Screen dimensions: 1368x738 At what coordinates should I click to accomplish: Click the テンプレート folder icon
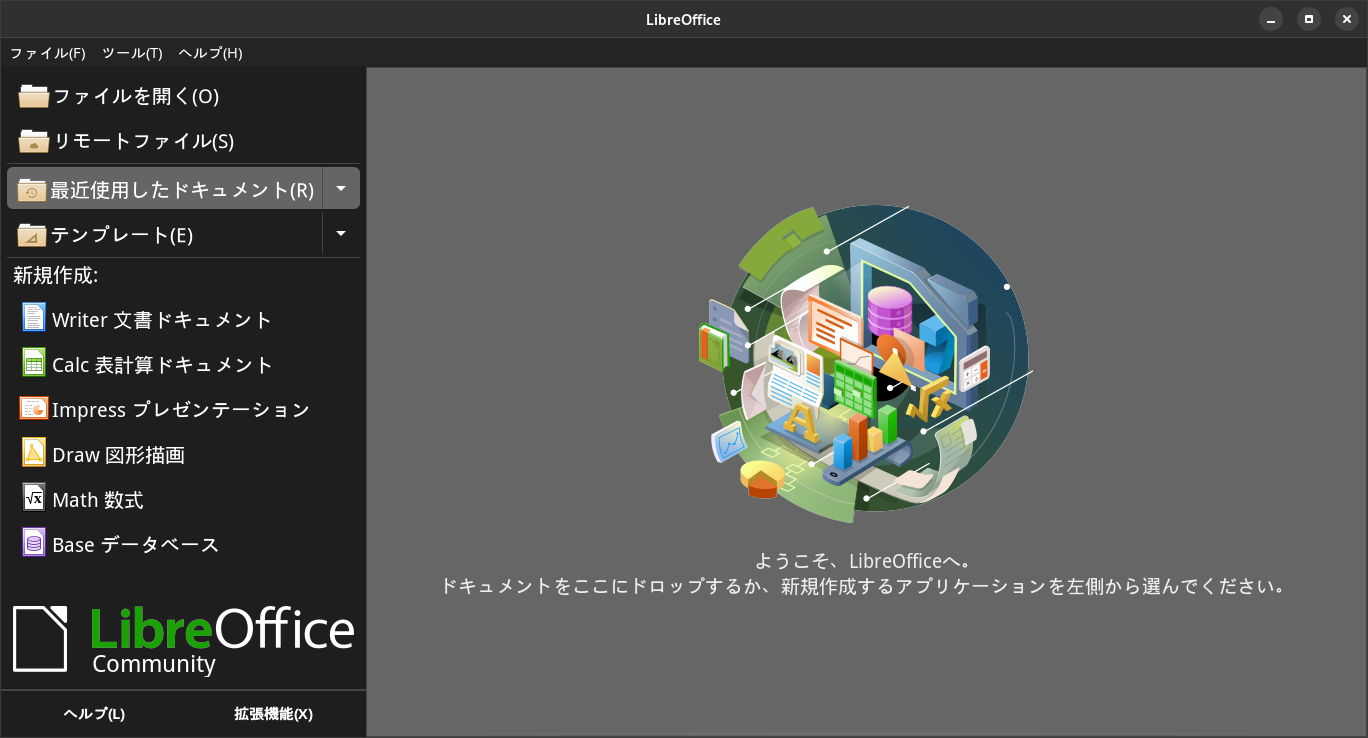33,235
